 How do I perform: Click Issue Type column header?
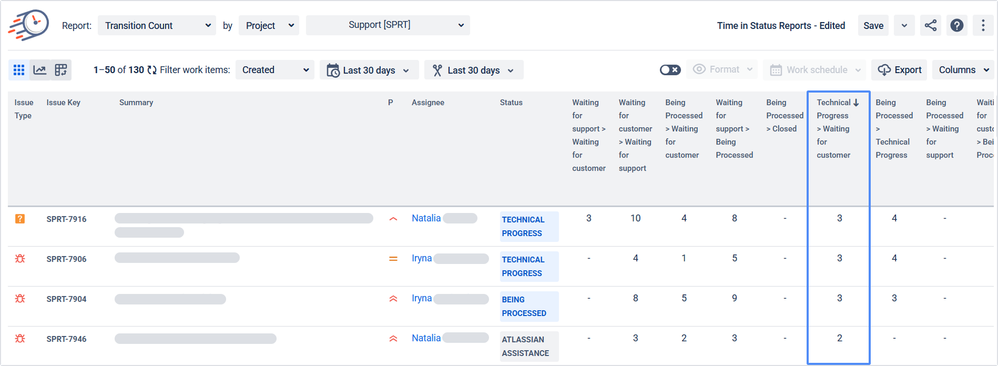point(24,109)
